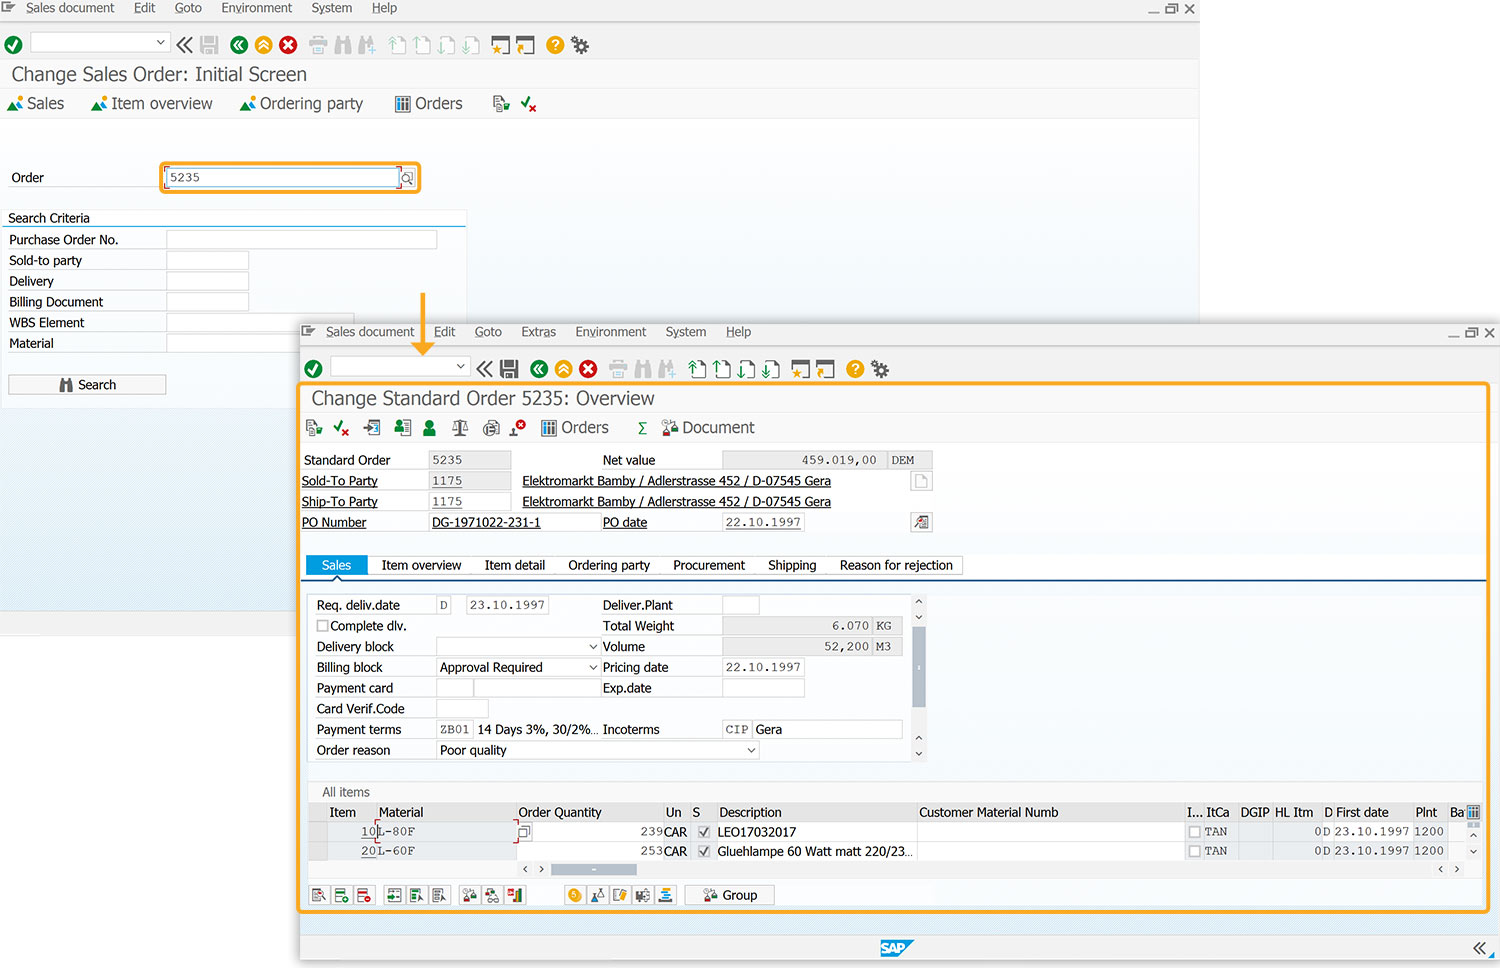Screen dimensions: 1500x968
Task: Click the Group button below the items table
Action: click(x=730, y=895)
